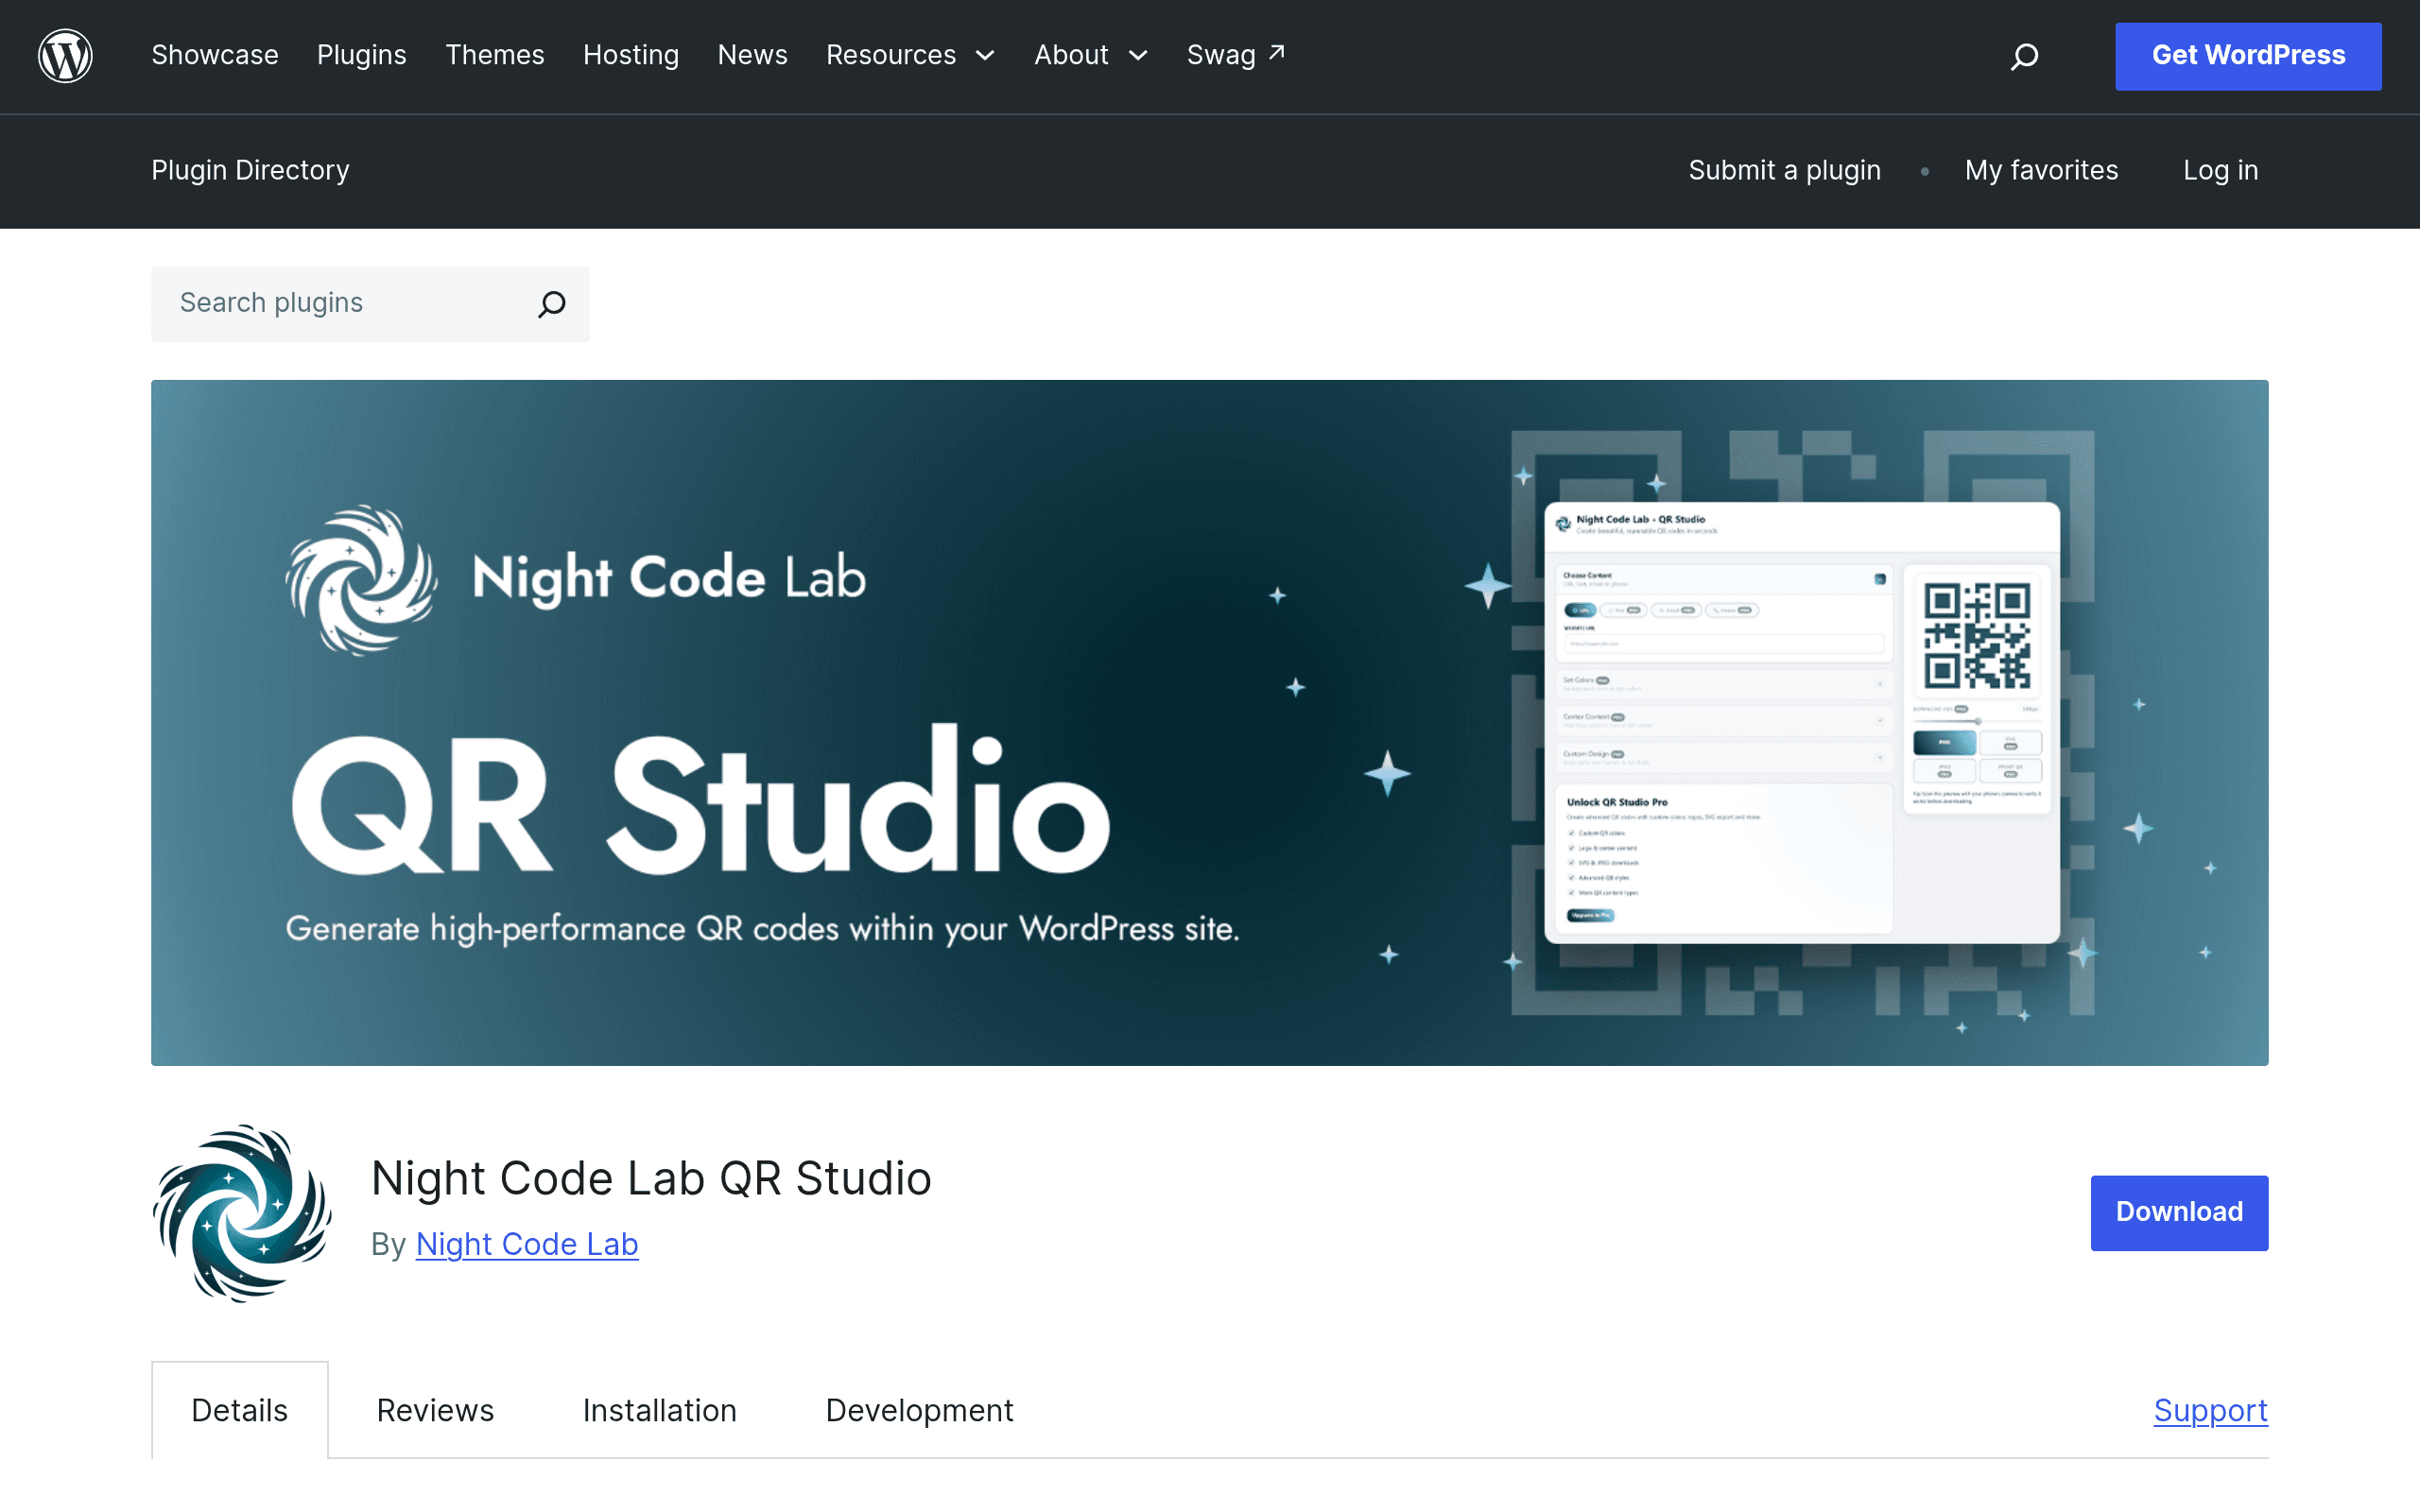Expand the About menu
This screenshot has height=1512, width=2420.
pyautogui.click(x=1091, y=55)
